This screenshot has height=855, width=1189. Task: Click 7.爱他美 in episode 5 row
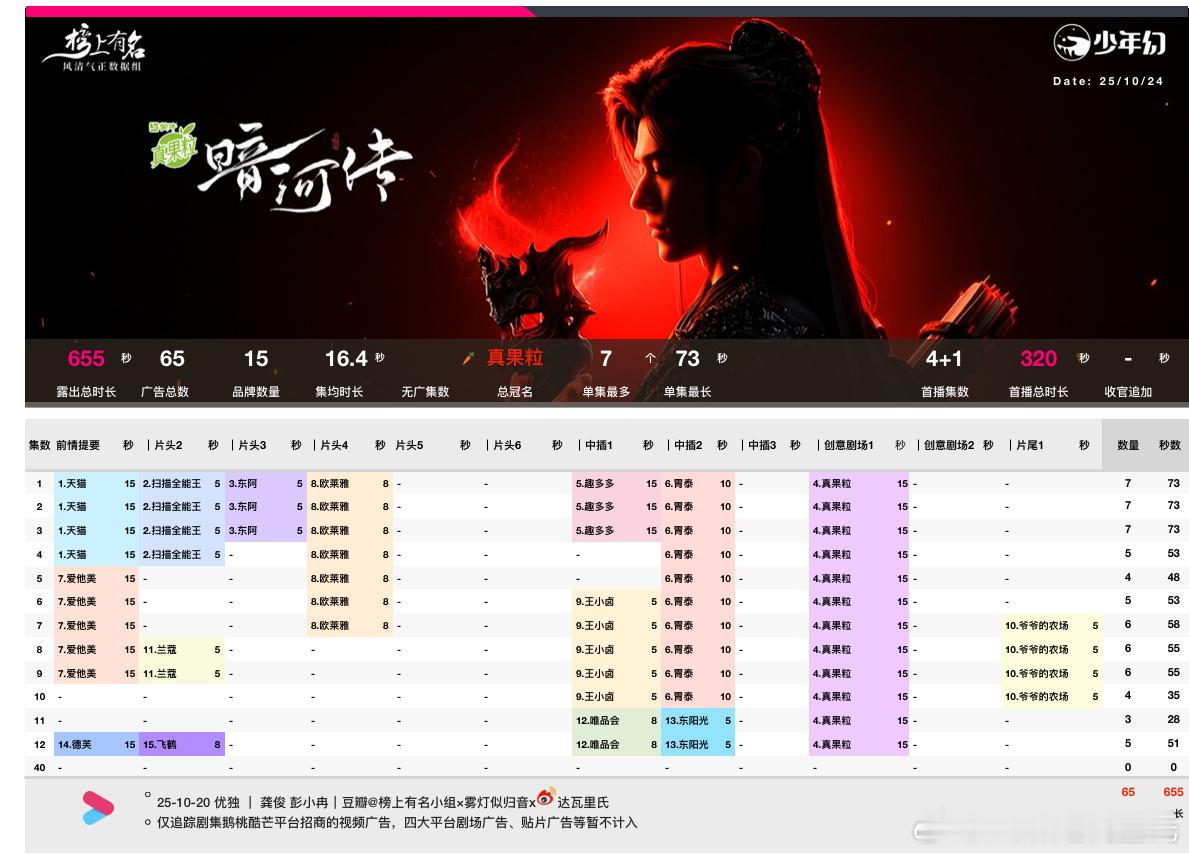77,578
